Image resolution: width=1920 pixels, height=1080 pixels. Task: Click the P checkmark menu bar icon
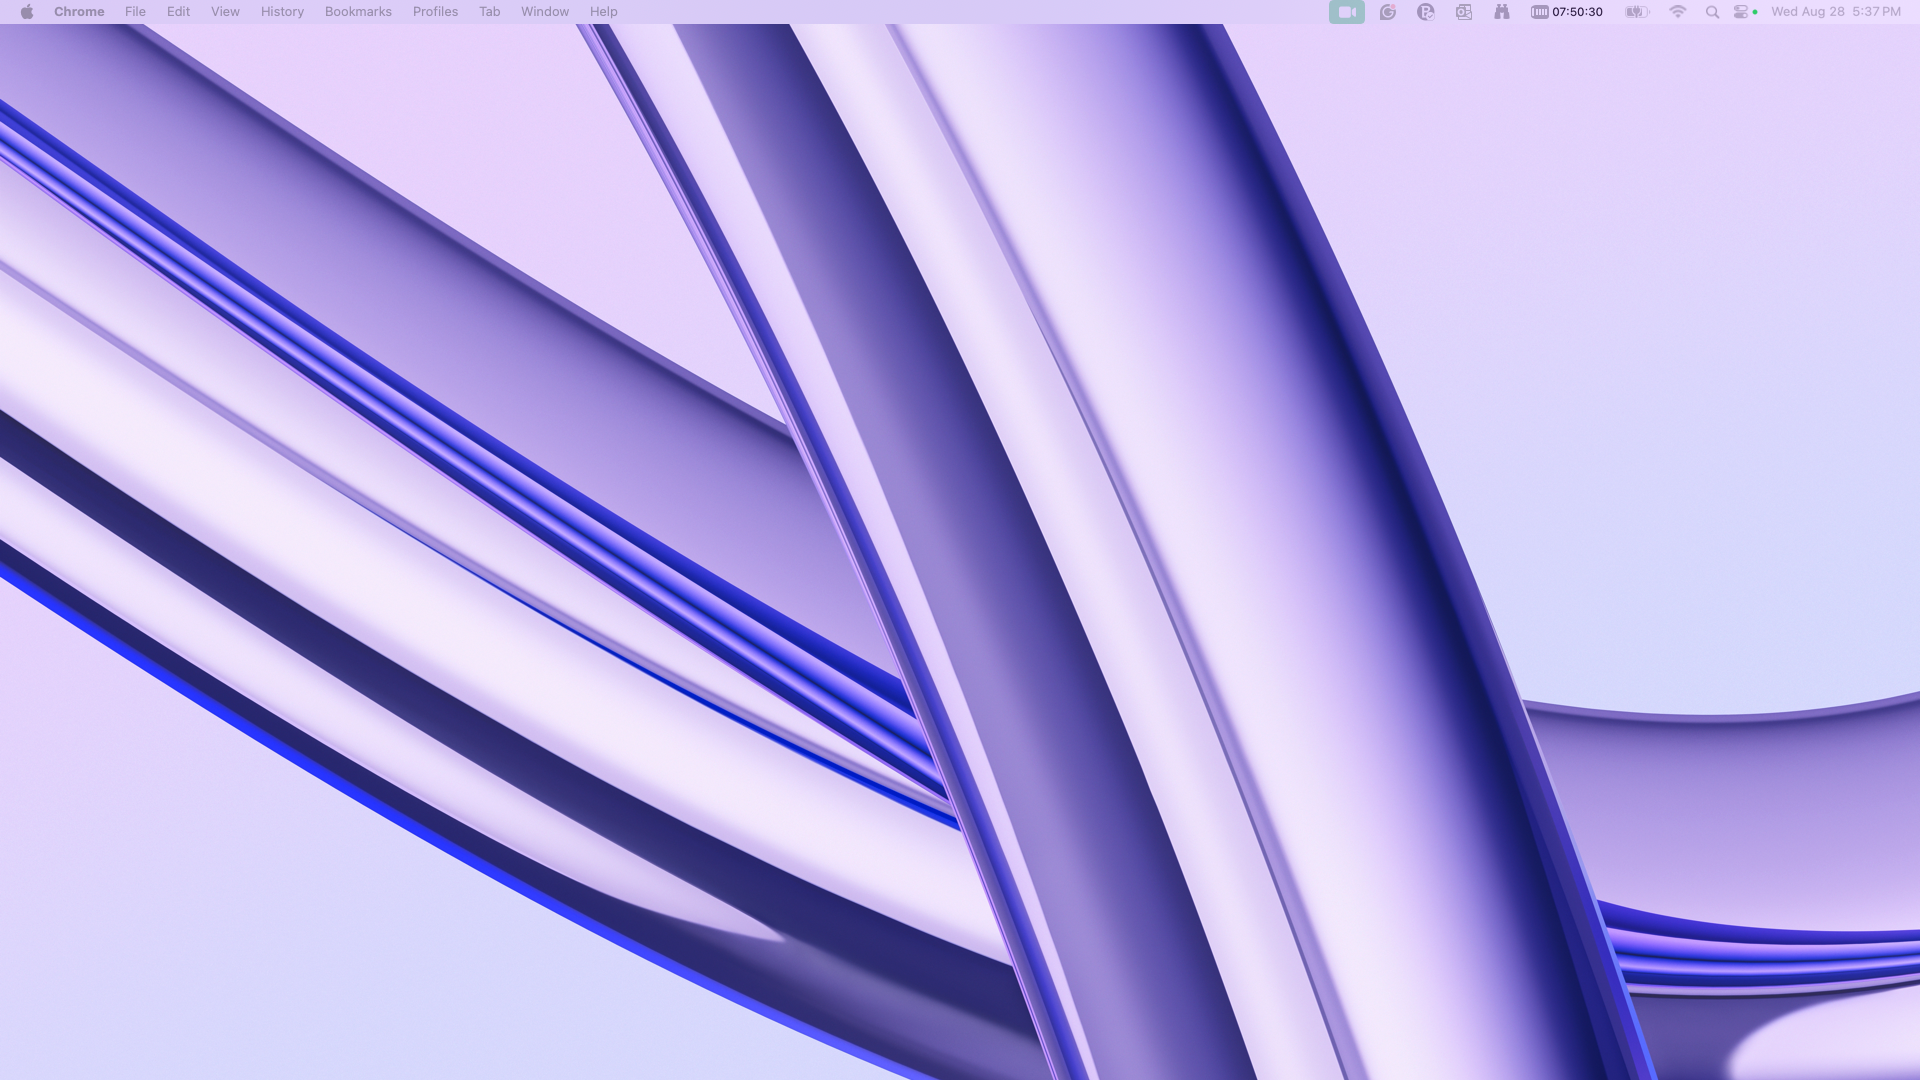click(x=1426, y=12)
